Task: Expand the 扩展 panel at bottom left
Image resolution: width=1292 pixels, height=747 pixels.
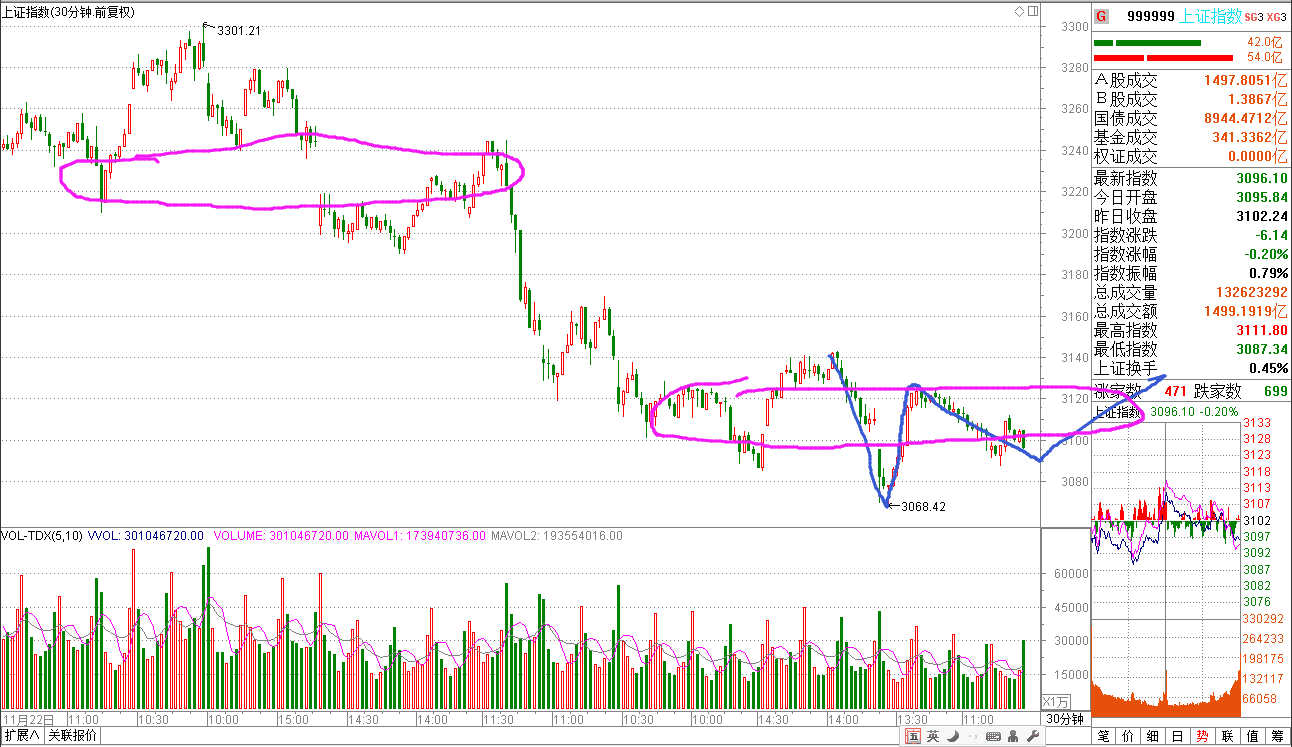Action: [x=21, y=736]
